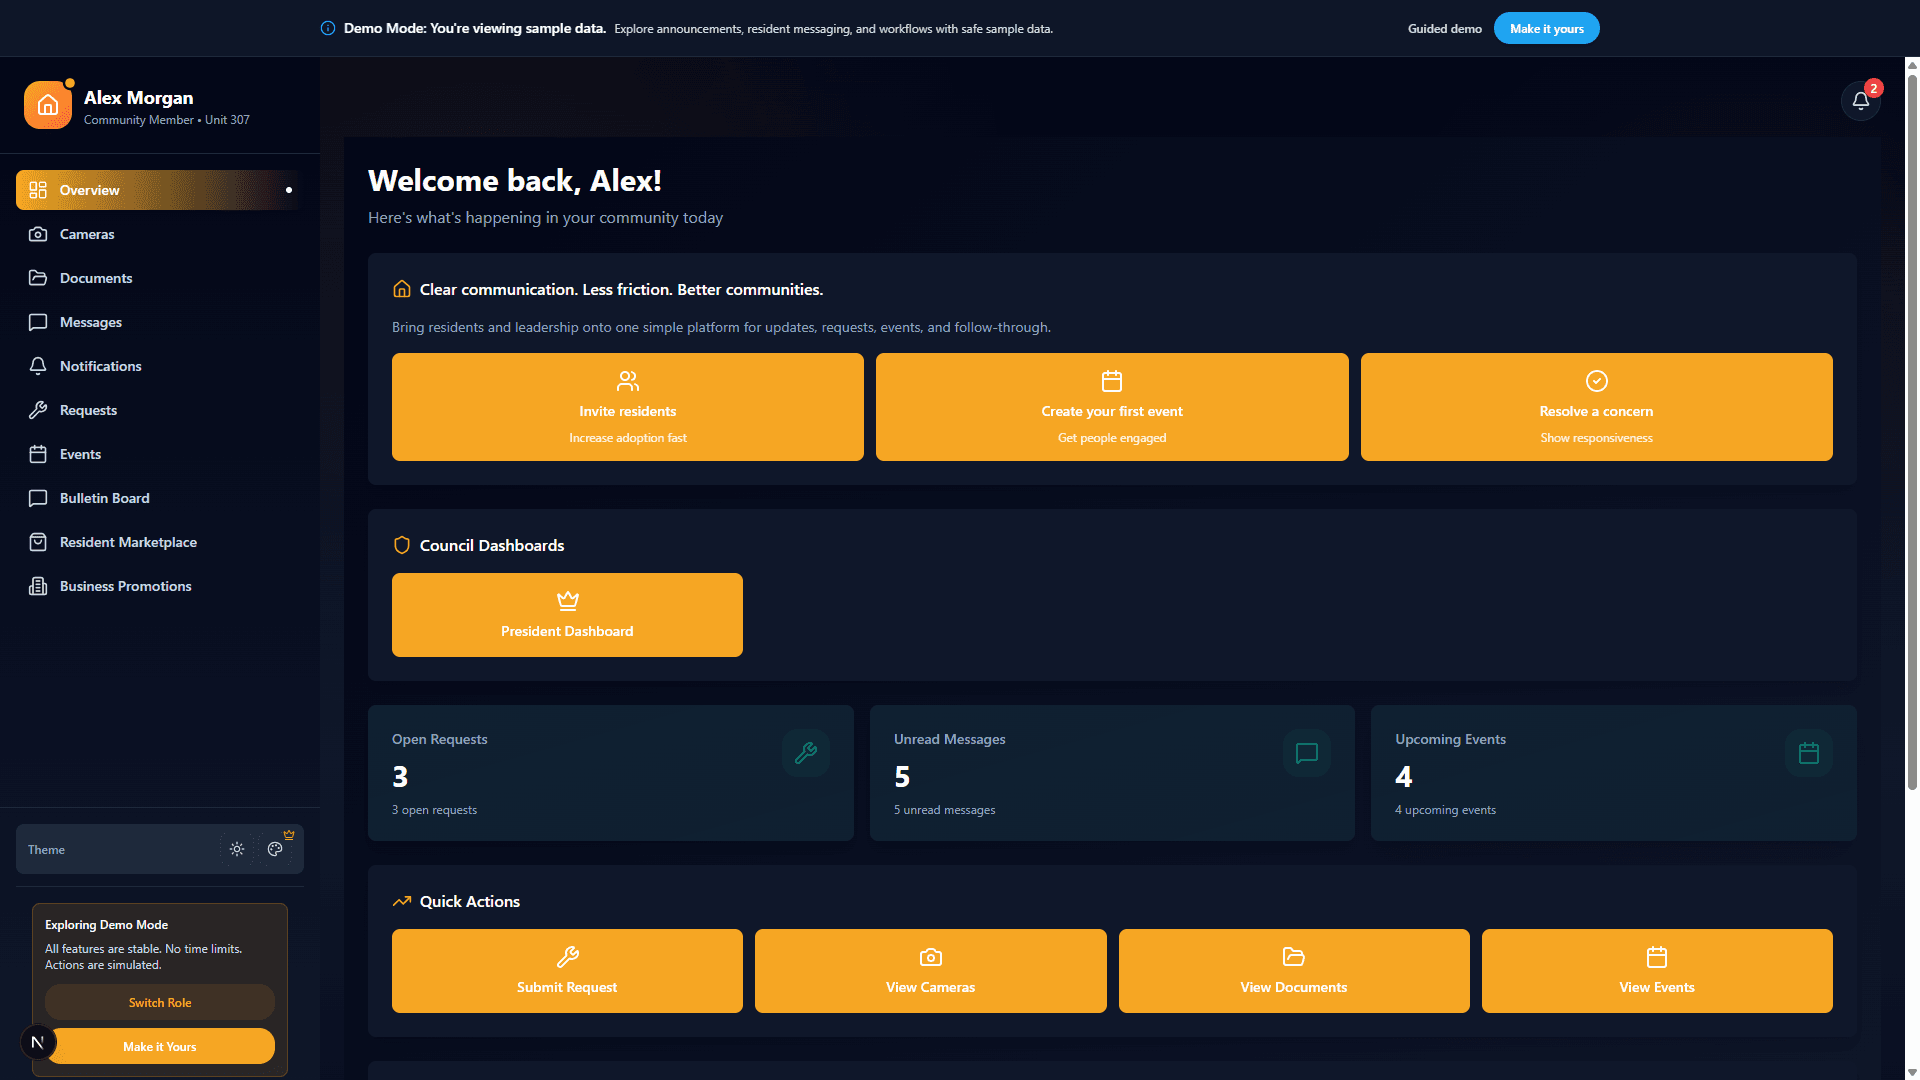Click the Quick Actions heading
The image size is (1920, 1080).
[x=469, y=901]
